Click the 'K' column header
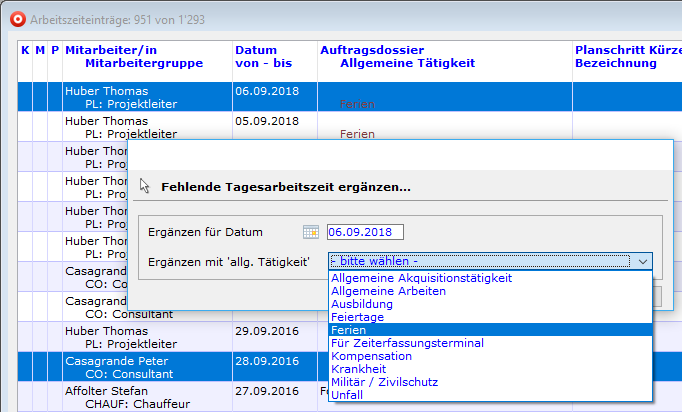This screenshot has width=682, height=412. pos(25,49)
